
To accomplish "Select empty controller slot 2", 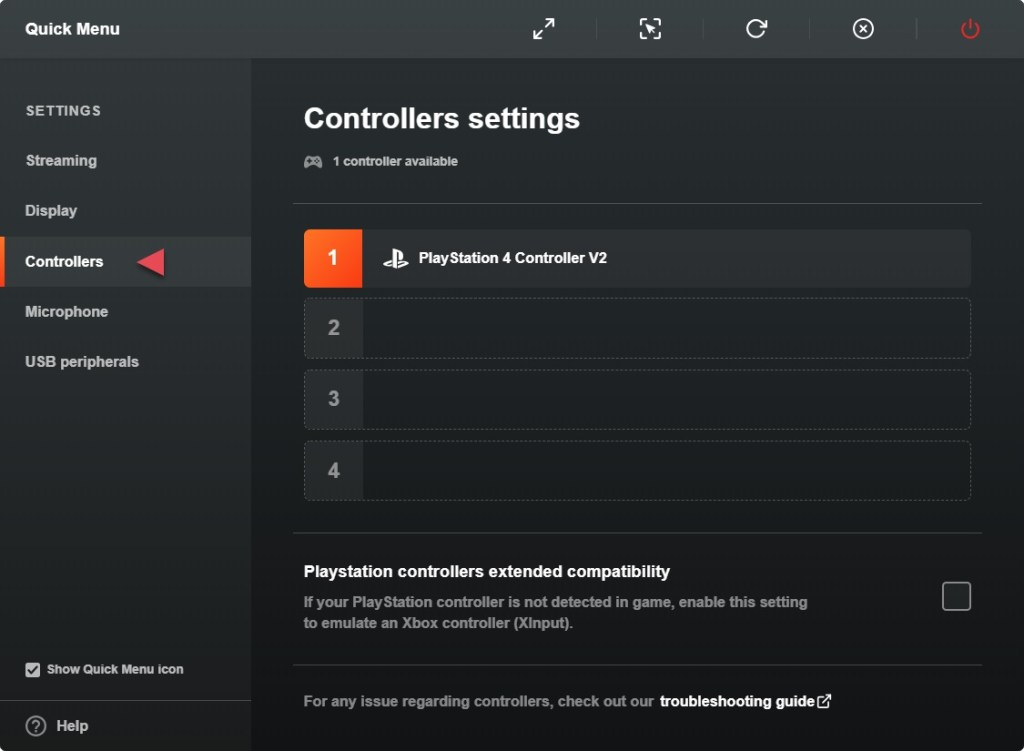I will click(x=637, y=328).
